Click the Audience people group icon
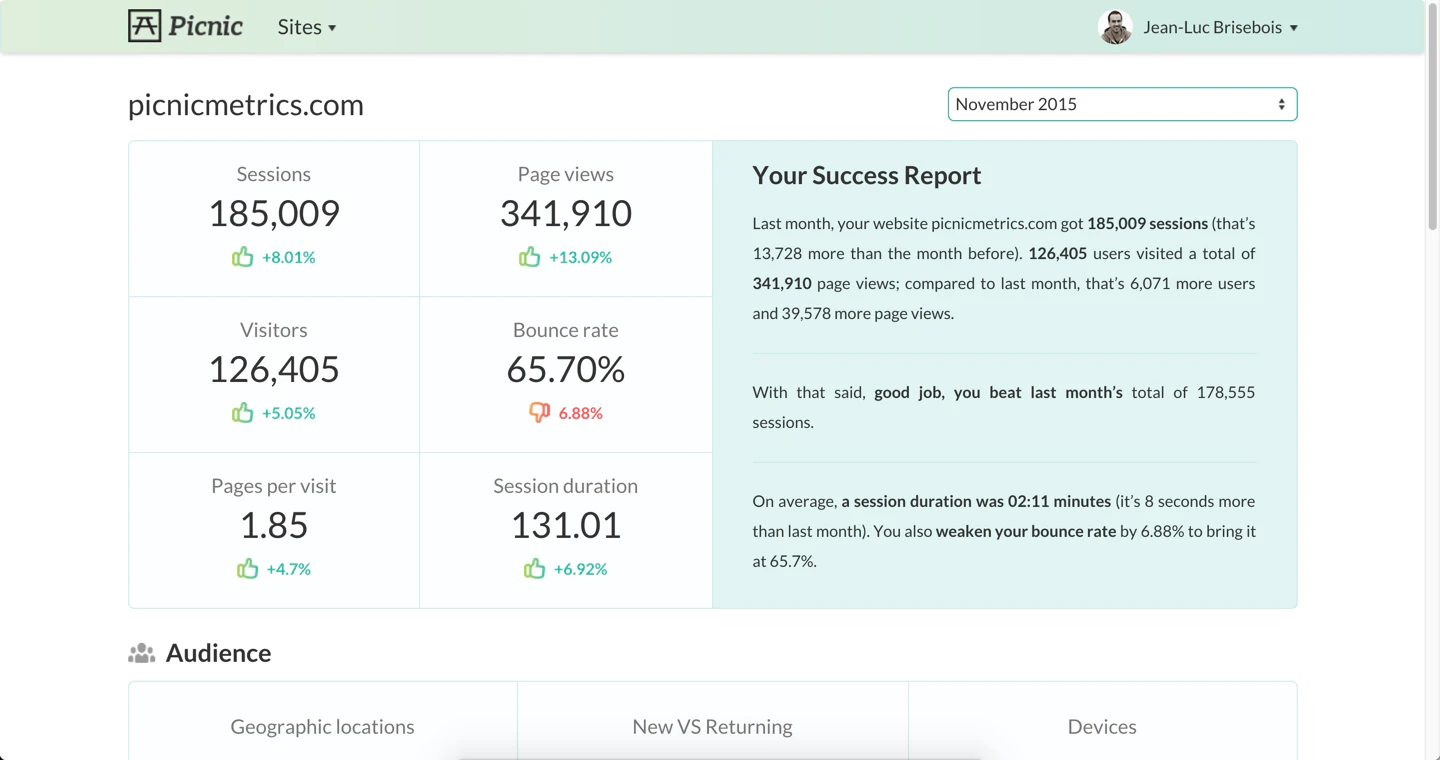The height and width of the screenshot is (760, 1440). pyautogui.click(x=142, y=653)
